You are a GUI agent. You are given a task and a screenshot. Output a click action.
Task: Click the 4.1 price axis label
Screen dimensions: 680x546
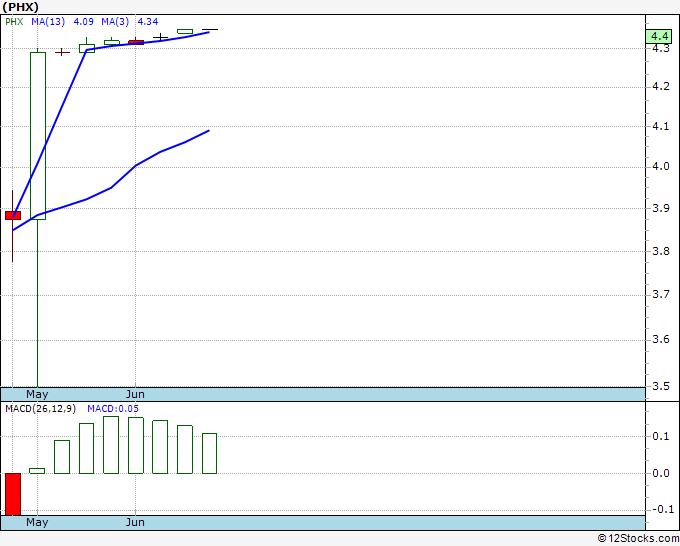pyautogui.click(x=661, y=127)
